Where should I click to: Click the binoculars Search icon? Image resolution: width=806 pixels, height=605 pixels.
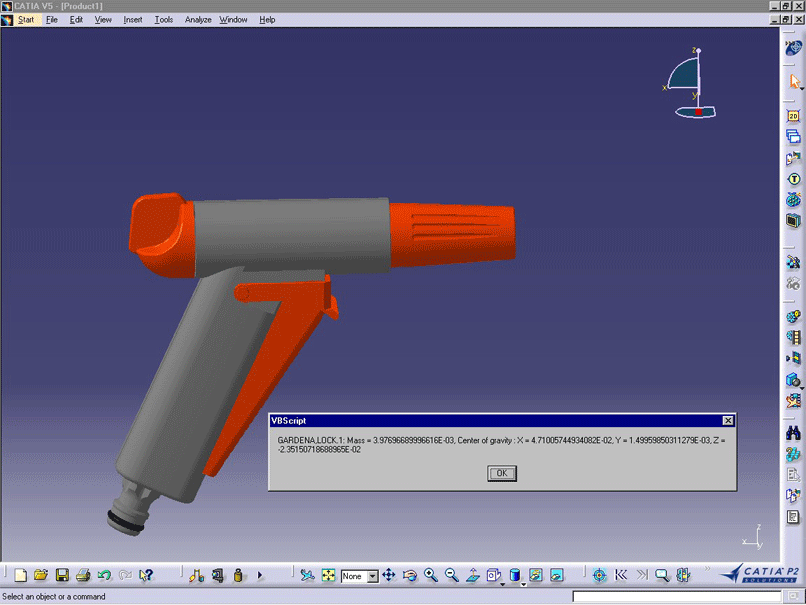pyautogui.click(x=793, y=433)
